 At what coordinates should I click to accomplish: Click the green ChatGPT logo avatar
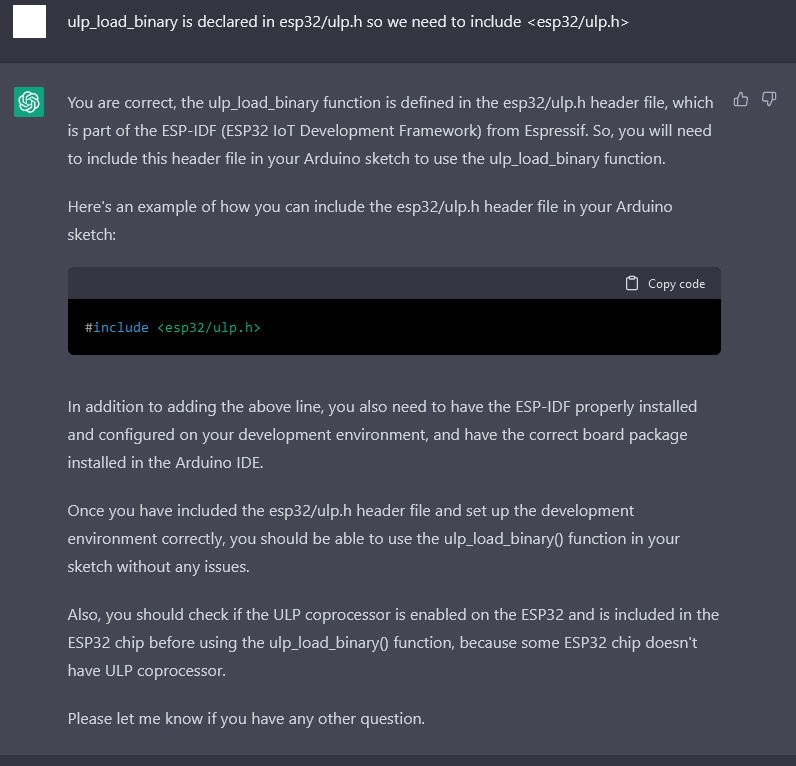click(29, 102)
